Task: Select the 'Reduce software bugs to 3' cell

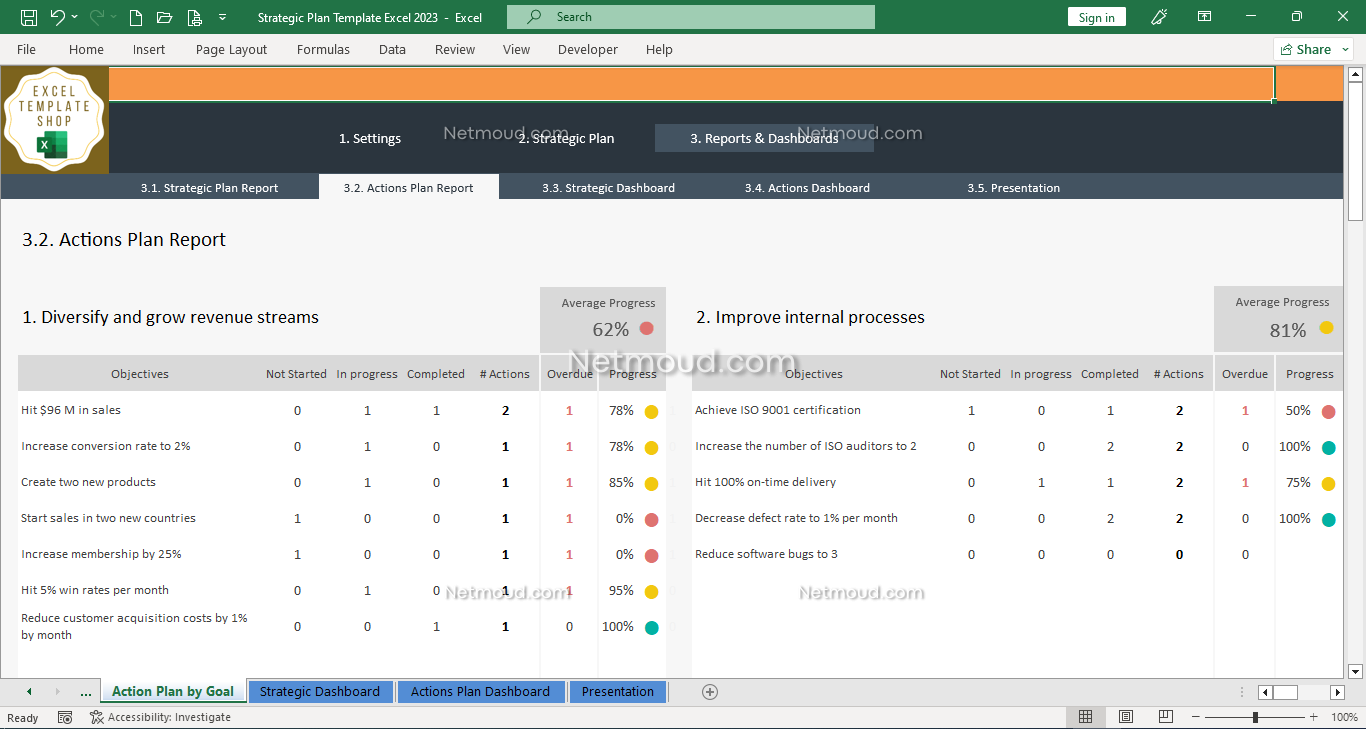Action: [766, 554]
